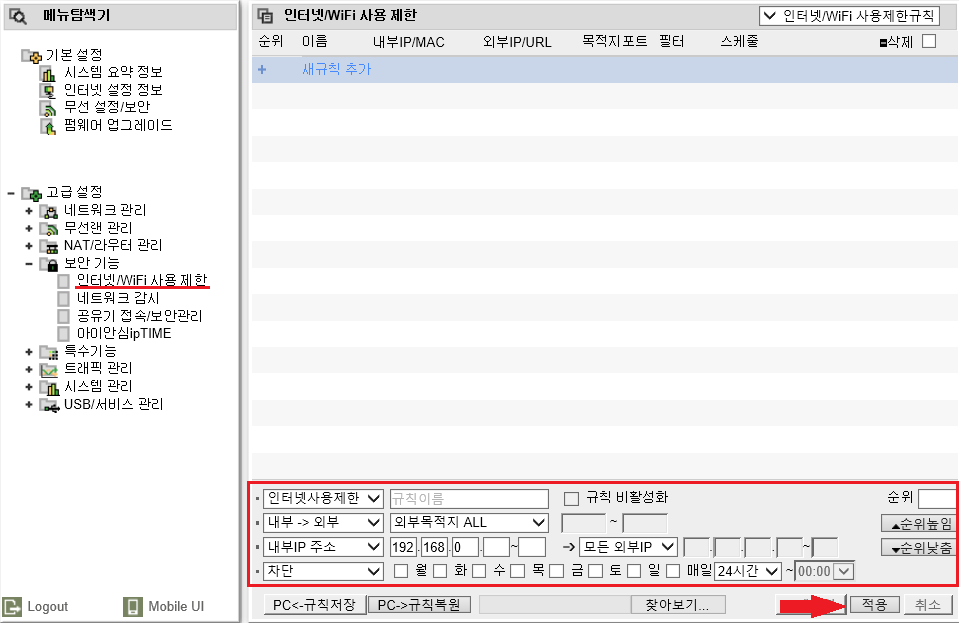The image size is (959, 623).
Task: Open 네트워크 감시 menu item
Action: tap(118, 298)
